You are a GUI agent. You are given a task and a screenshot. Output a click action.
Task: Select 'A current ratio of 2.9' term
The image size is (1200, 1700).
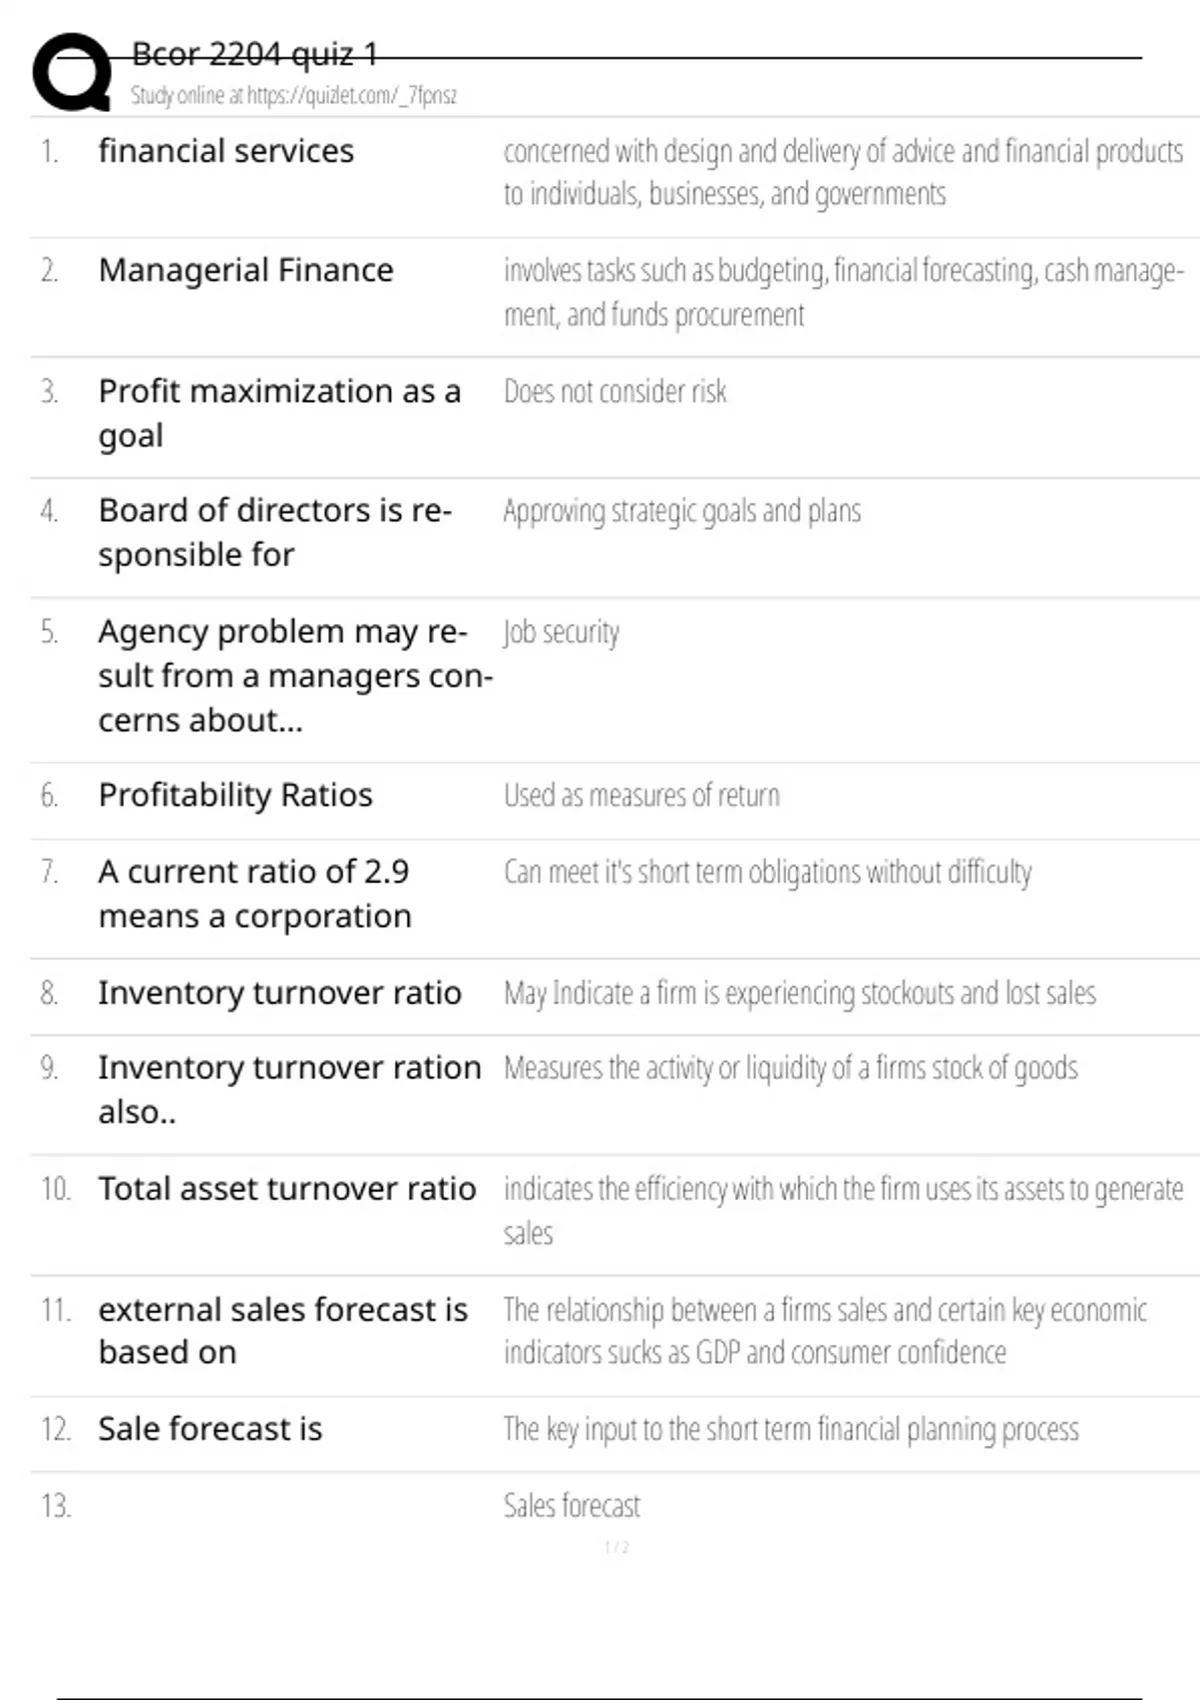[254, 893]
